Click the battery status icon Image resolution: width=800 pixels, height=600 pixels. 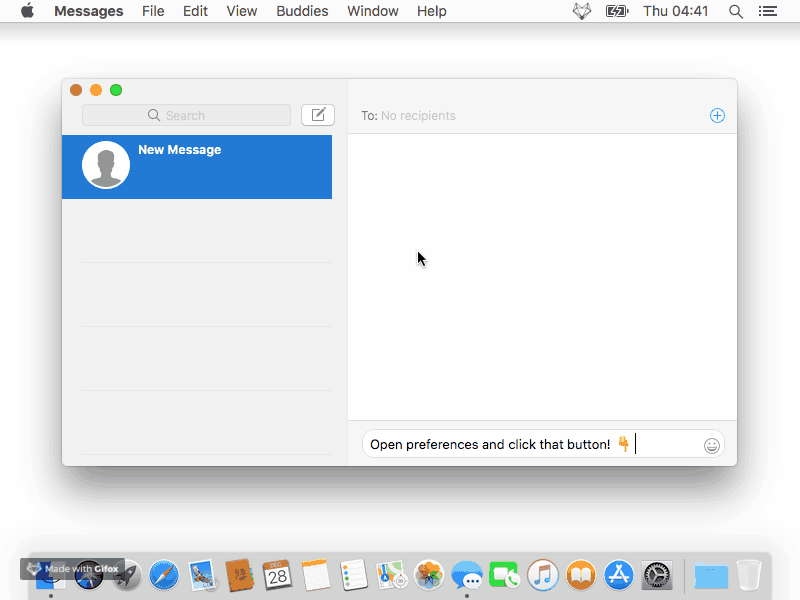[617, 11]
